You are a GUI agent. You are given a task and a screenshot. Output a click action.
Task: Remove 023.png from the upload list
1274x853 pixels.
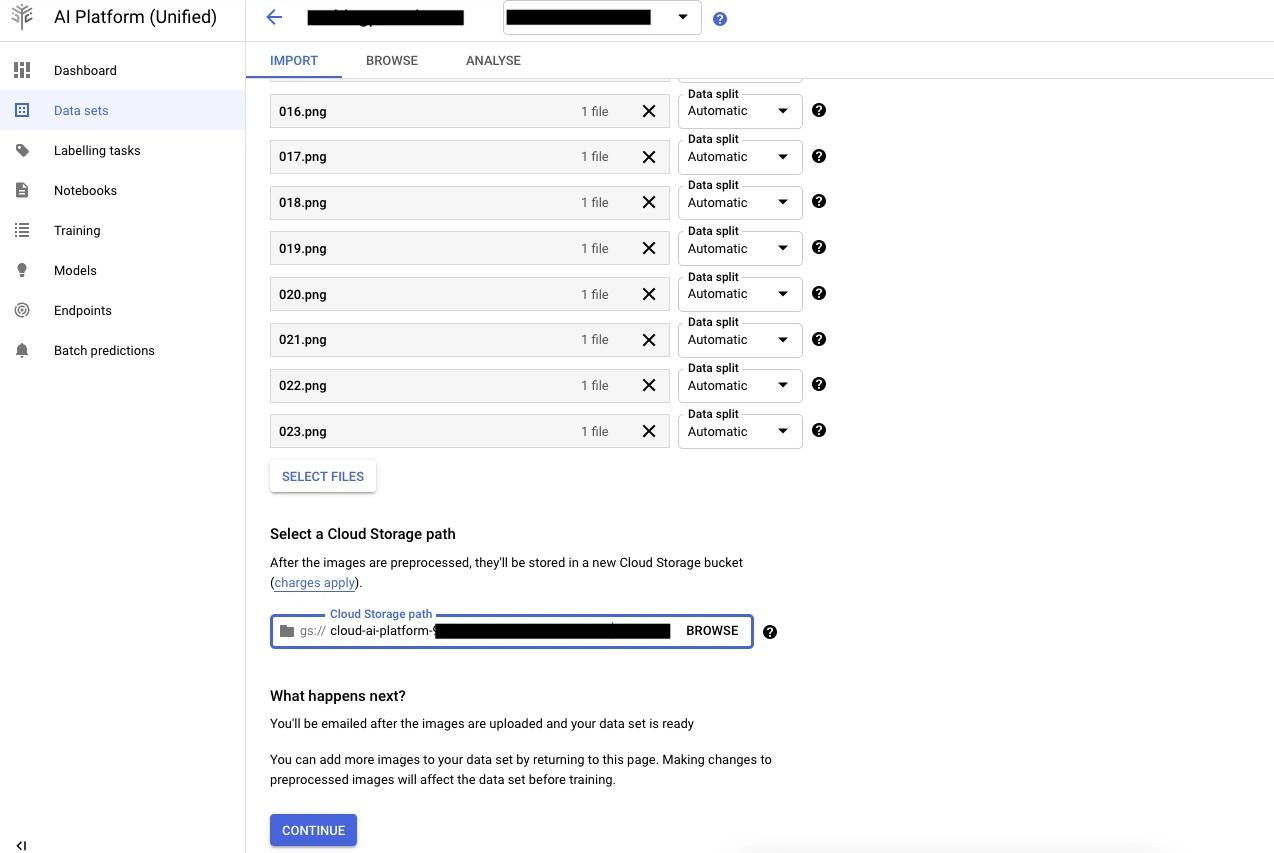(x=649, y=431)
